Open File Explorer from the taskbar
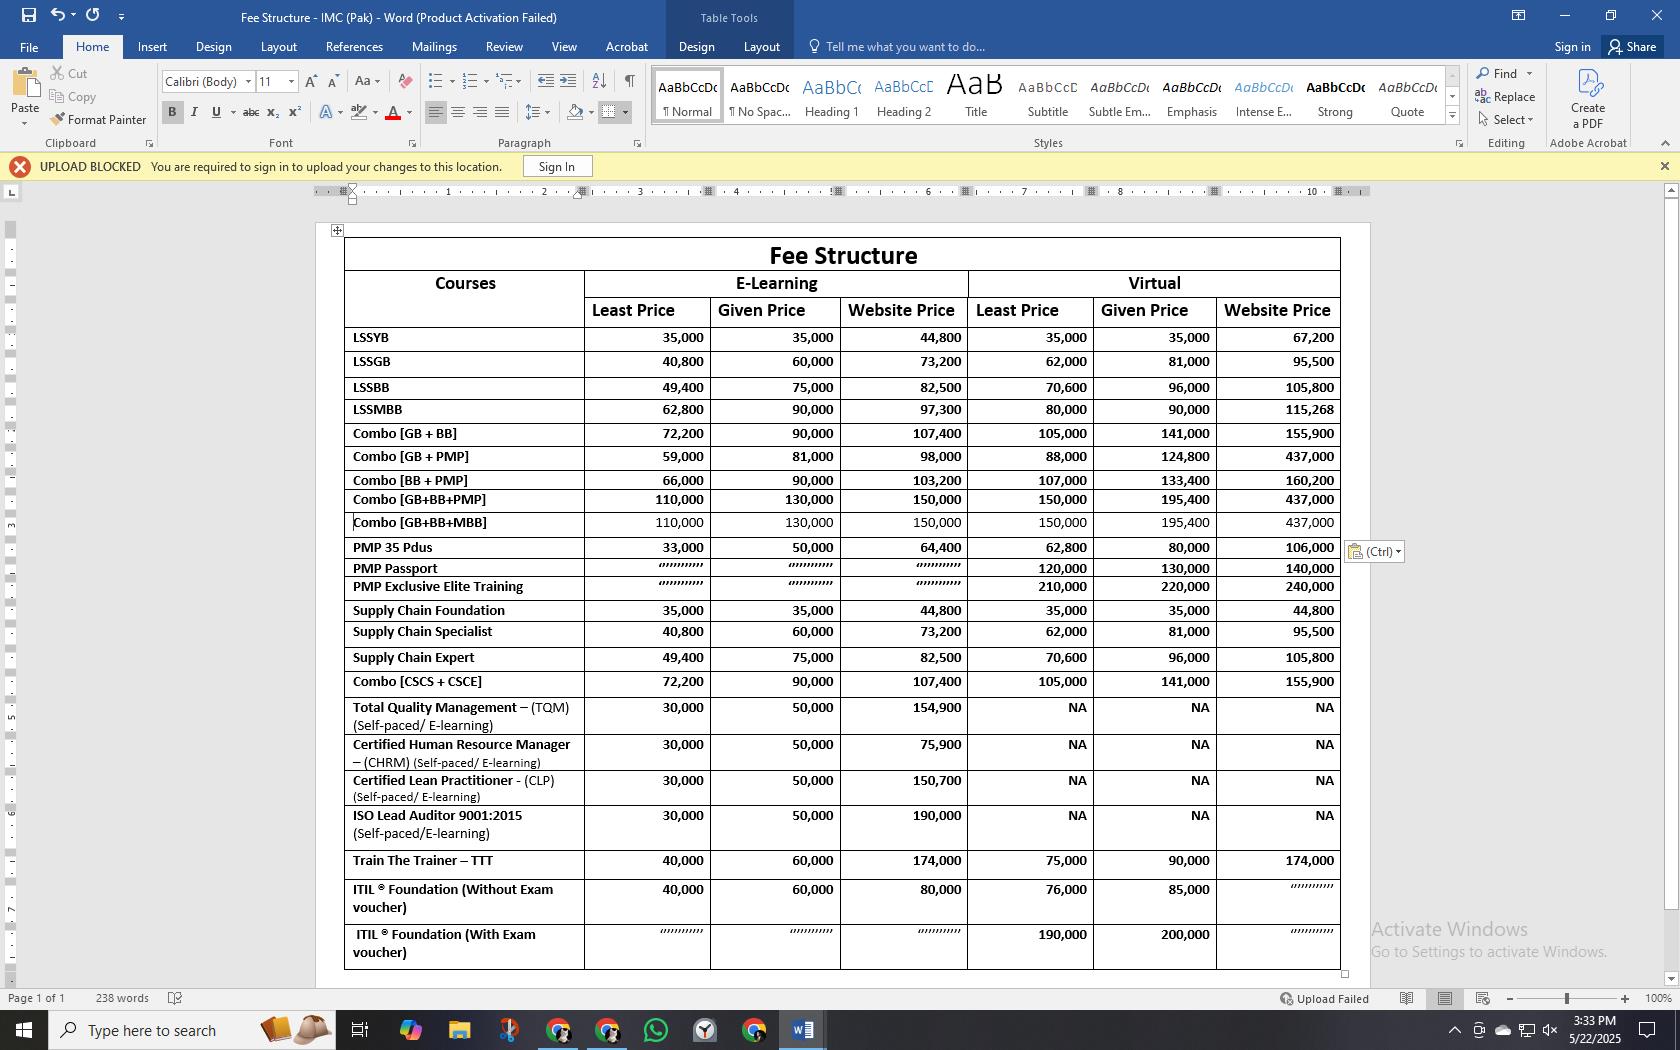Image resolution: width=1680 pixels, height=1050 pixels. tap(459, 1030)
